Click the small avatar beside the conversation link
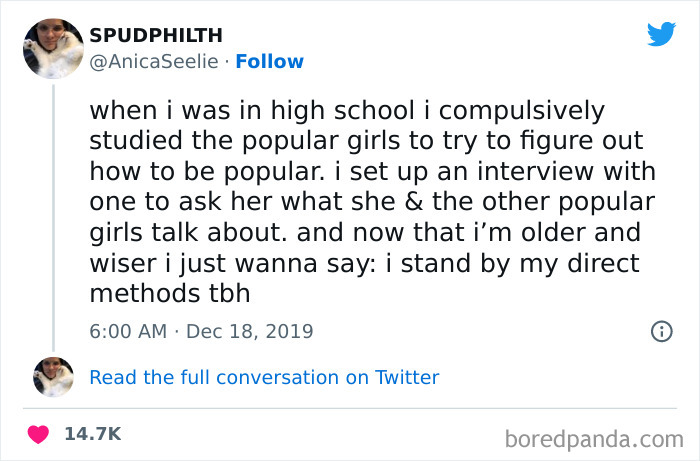This screenshot has height=461, width=700. 53,377
